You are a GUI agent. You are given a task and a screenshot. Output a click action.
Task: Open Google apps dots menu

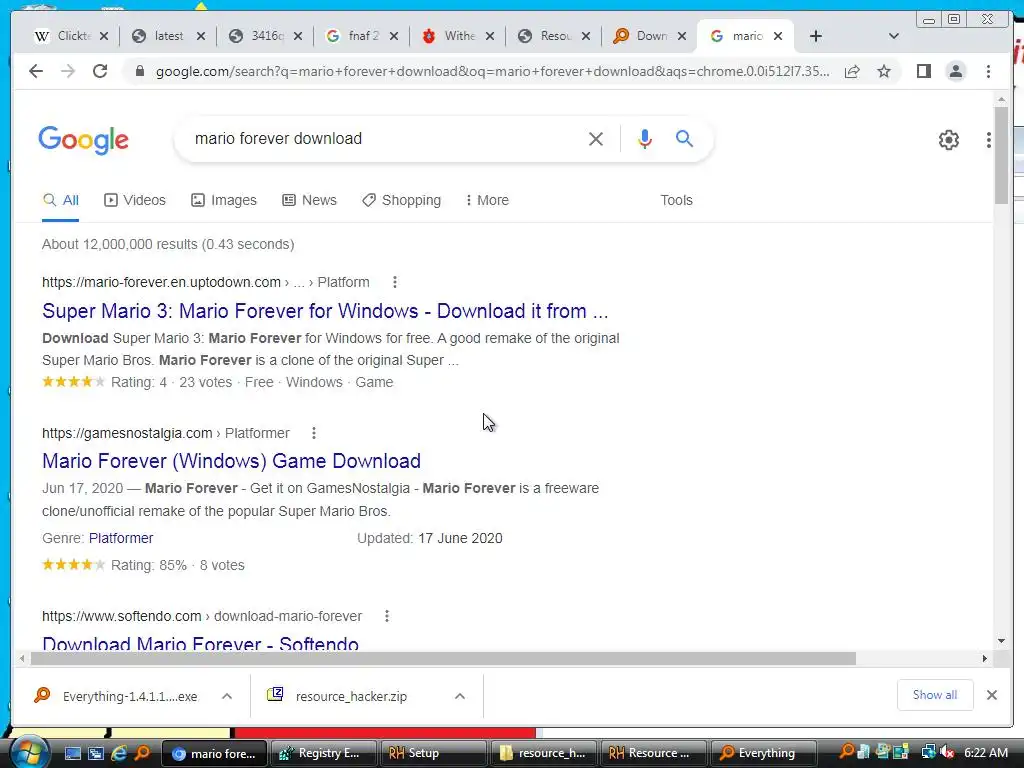point(989,140)
